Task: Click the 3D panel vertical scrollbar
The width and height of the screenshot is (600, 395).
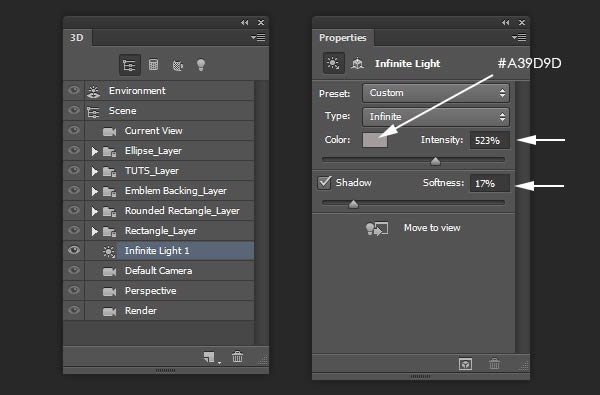Action: tap(261, 212)
